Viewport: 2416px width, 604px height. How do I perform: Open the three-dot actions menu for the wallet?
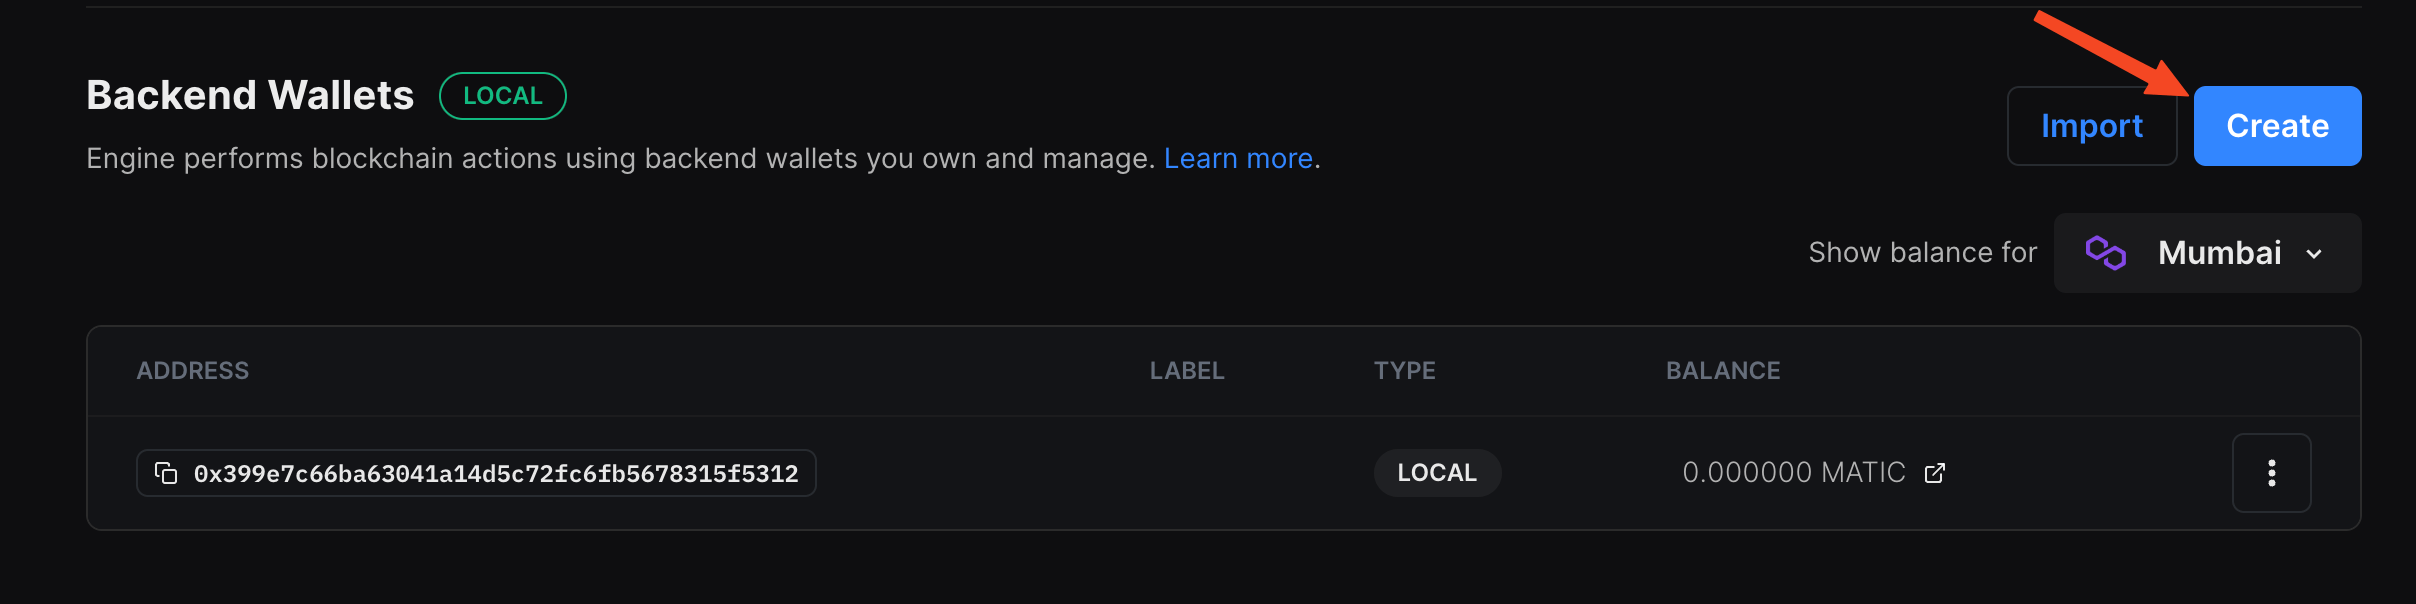click(2271, 472)
